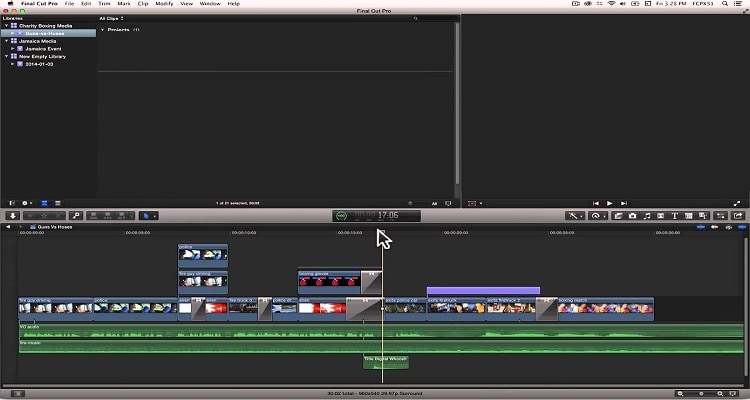Open the Retime speedometer menu
Image resolution: width=750 pixels, height=400 pixels.
point(597,216)
